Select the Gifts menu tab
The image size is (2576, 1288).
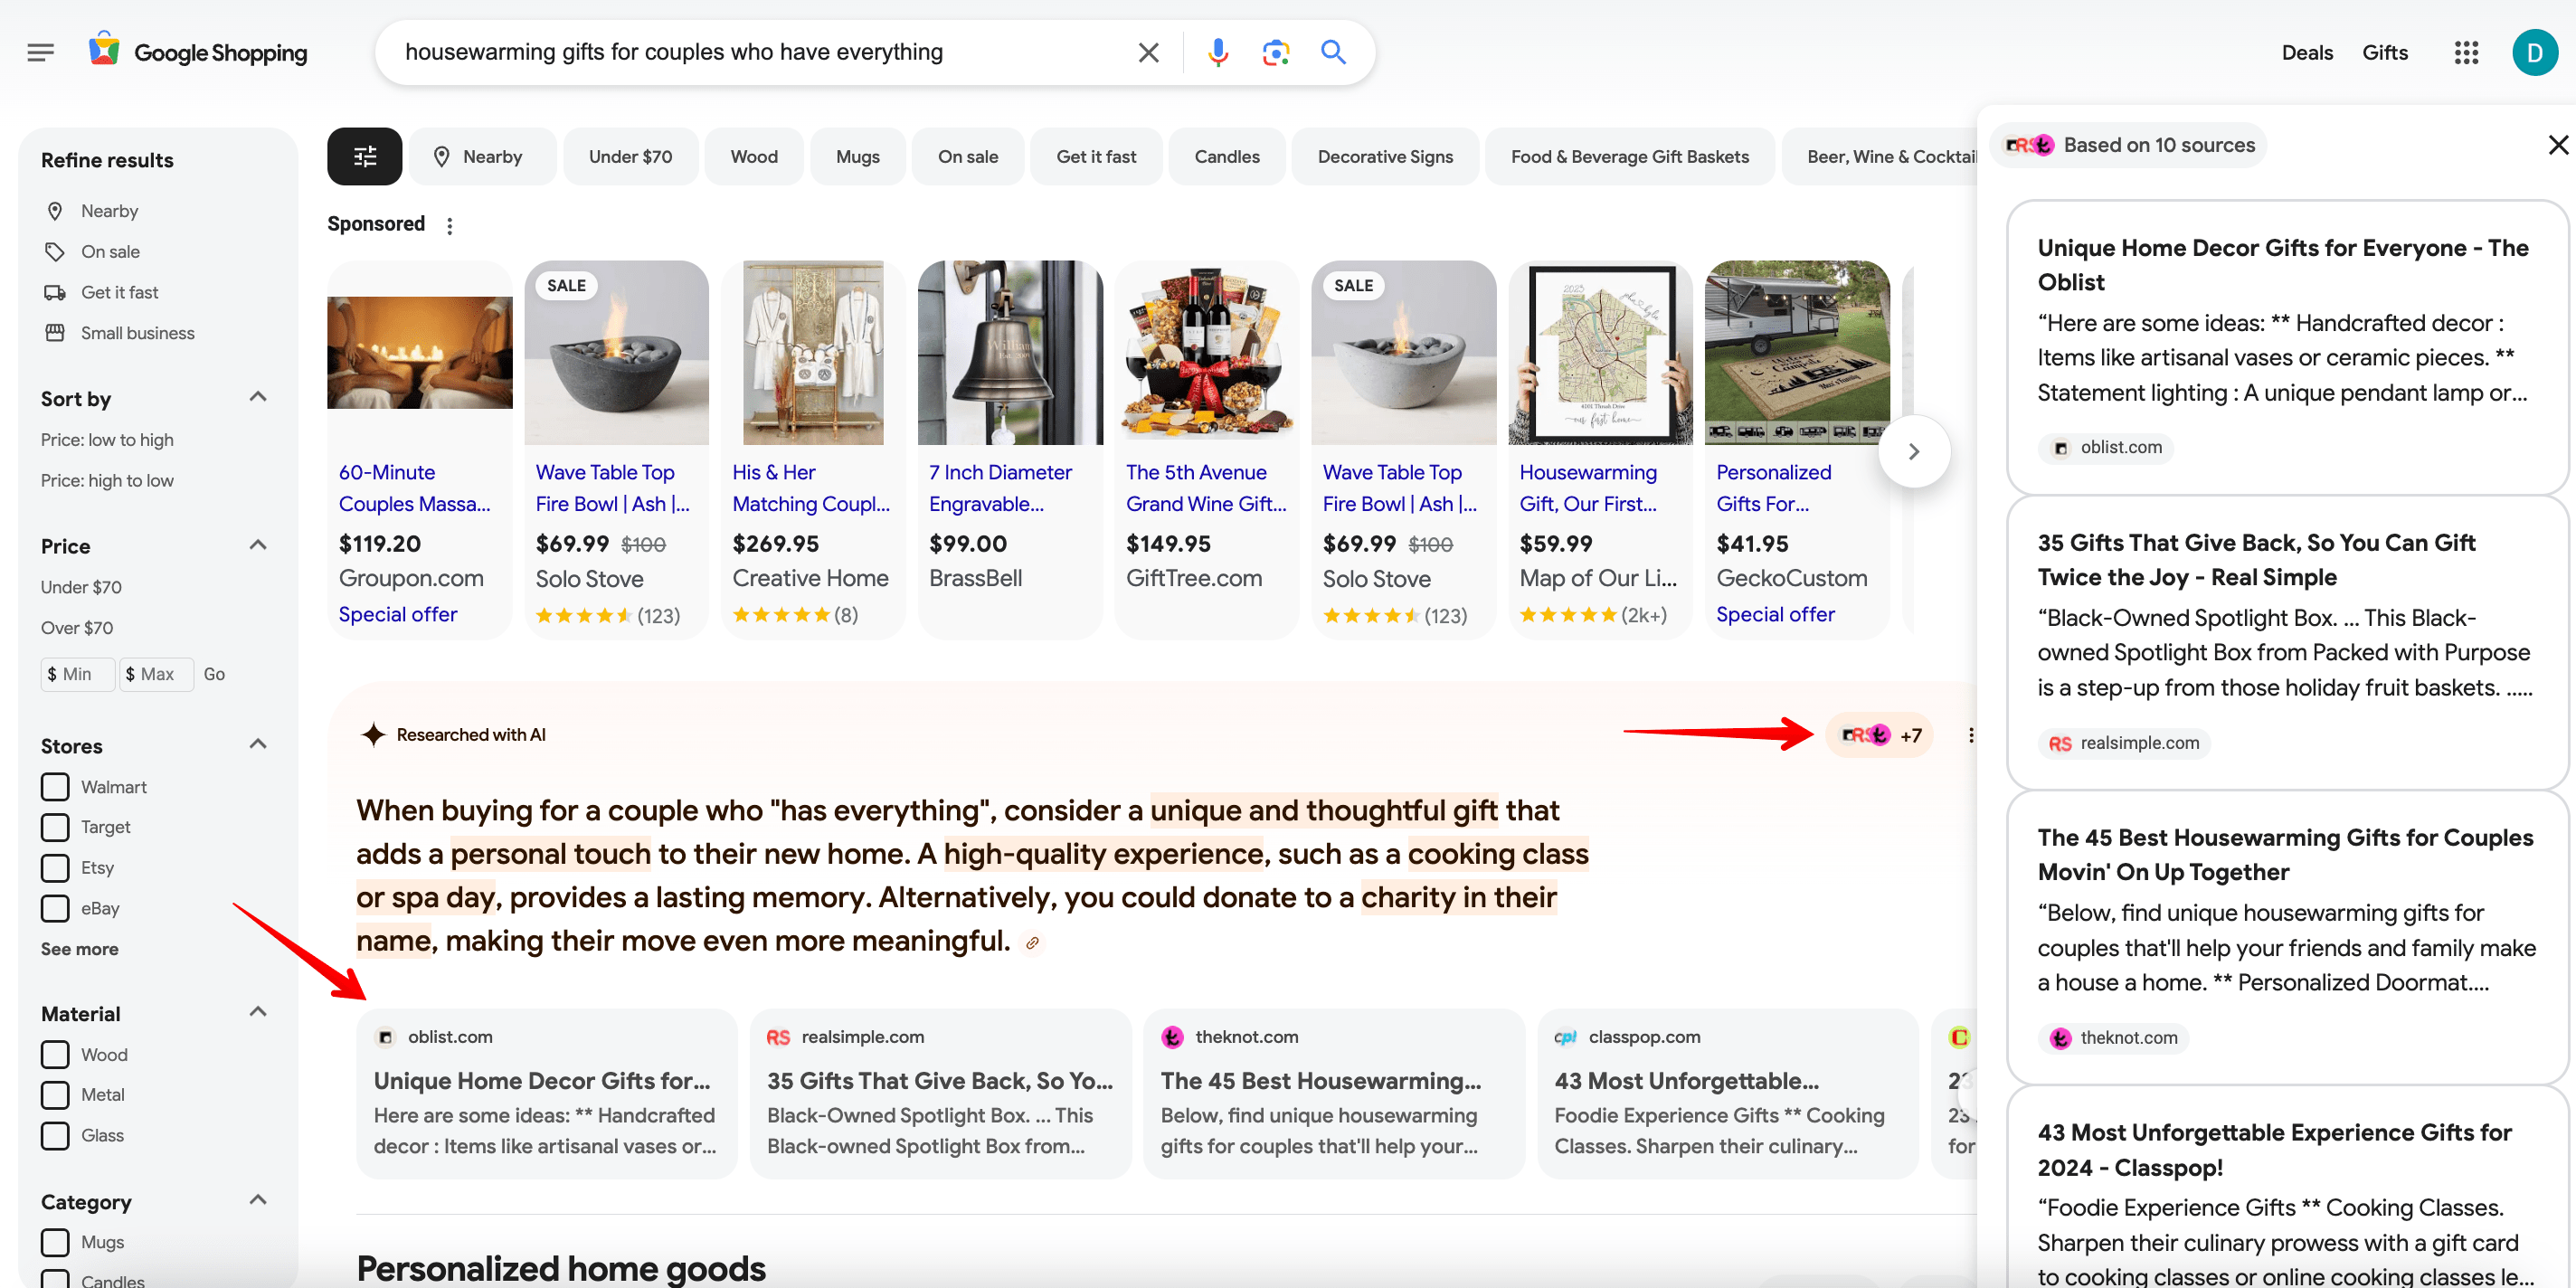tap(2385, 51)
